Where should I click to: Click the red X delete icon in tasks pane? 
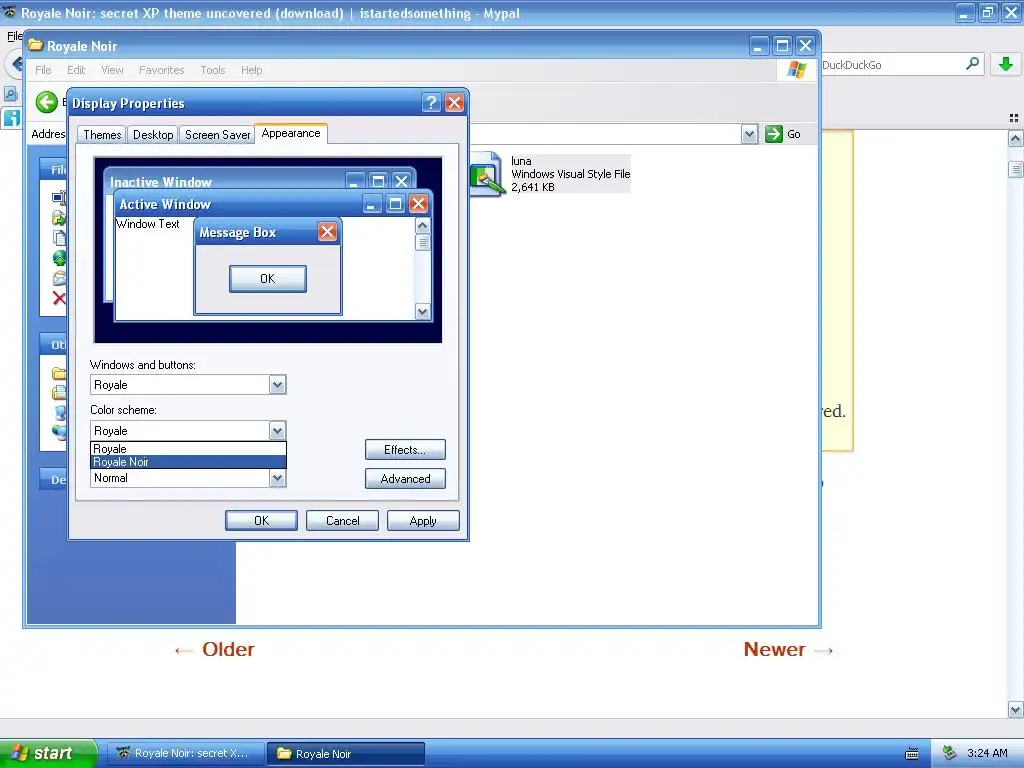pos(59,298)
